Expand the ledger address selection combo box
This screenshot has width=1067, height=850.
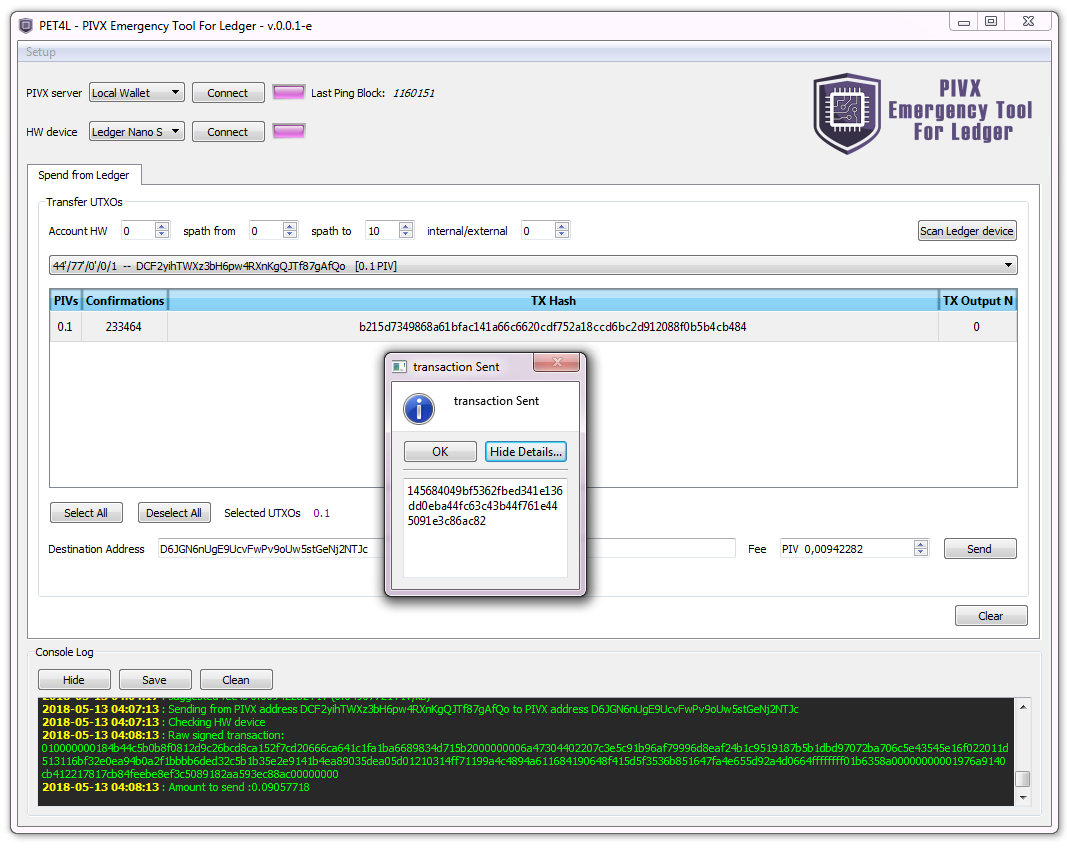[533, 265]
